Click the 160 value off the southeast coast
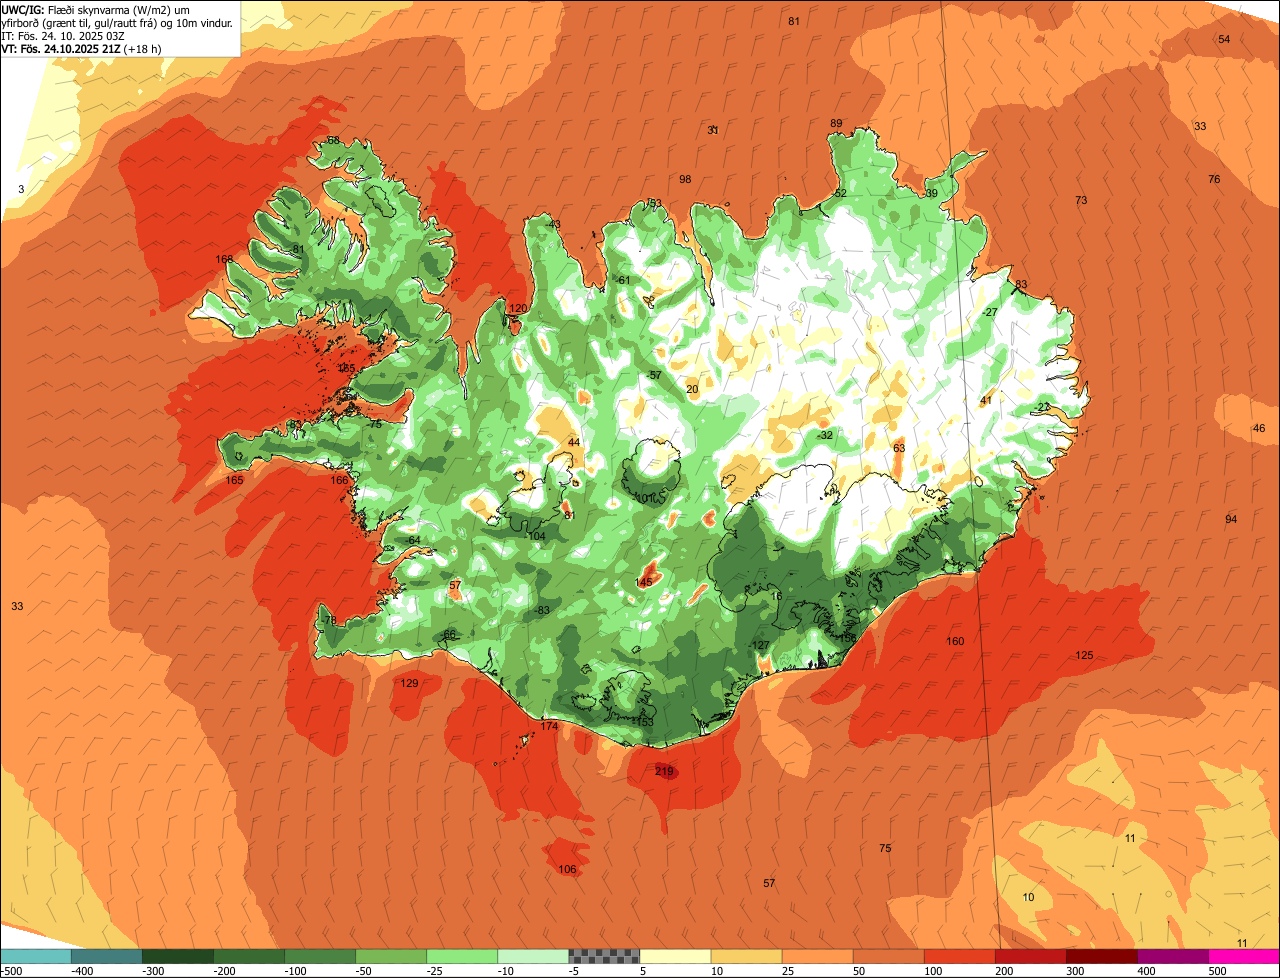This screenshot has height=978, width=1280. click(x=955, y=641)
